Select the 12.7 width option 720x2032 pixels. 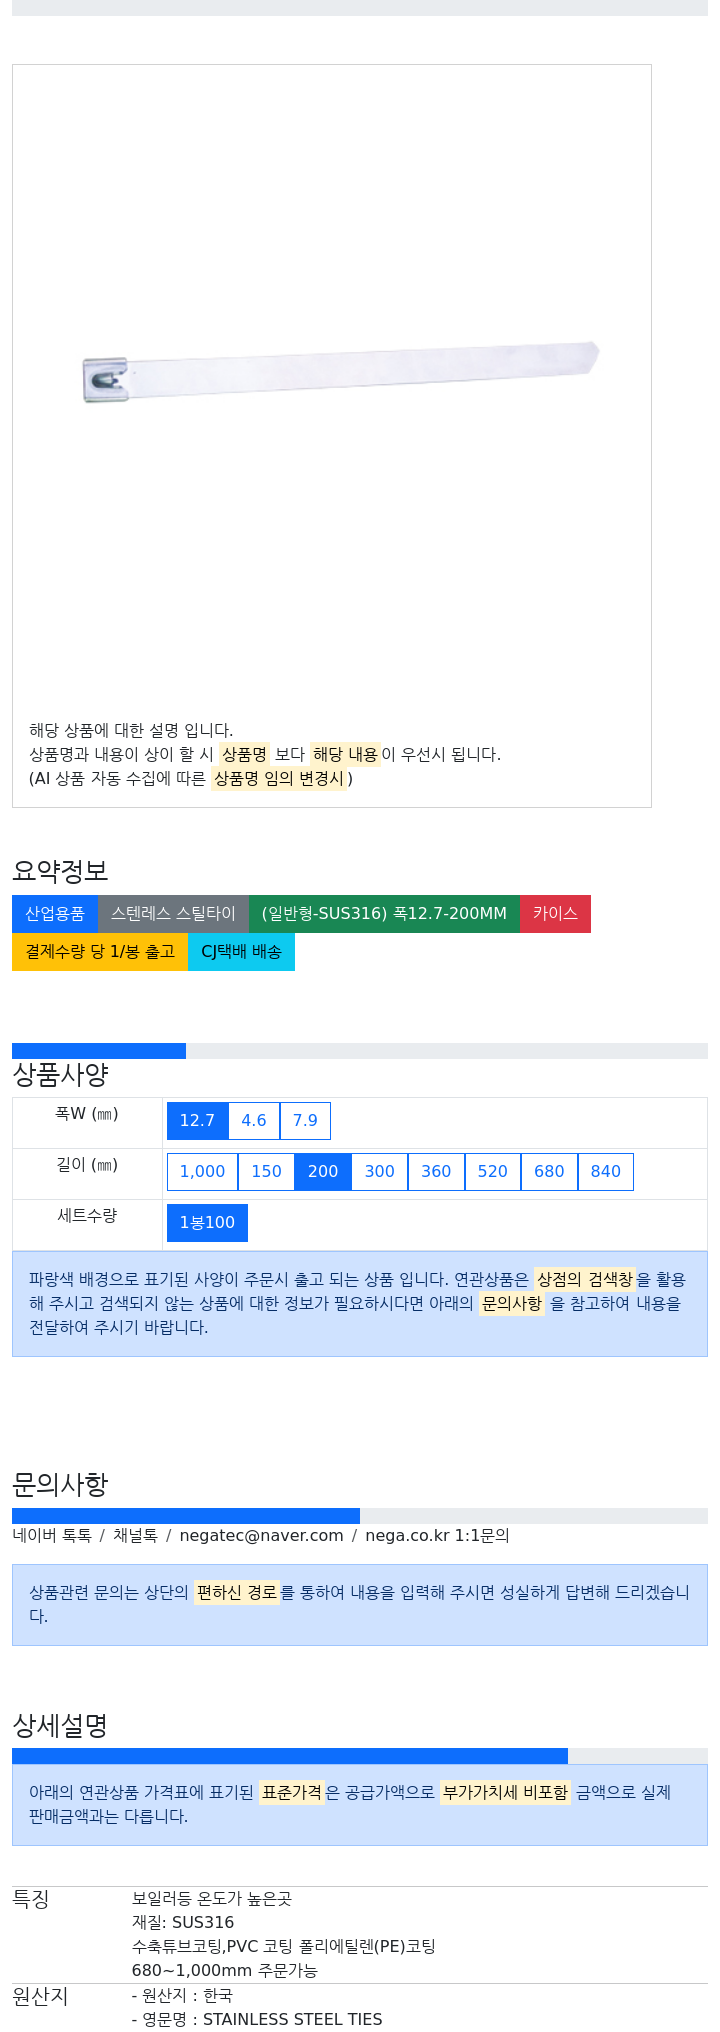coord(197,1121)
